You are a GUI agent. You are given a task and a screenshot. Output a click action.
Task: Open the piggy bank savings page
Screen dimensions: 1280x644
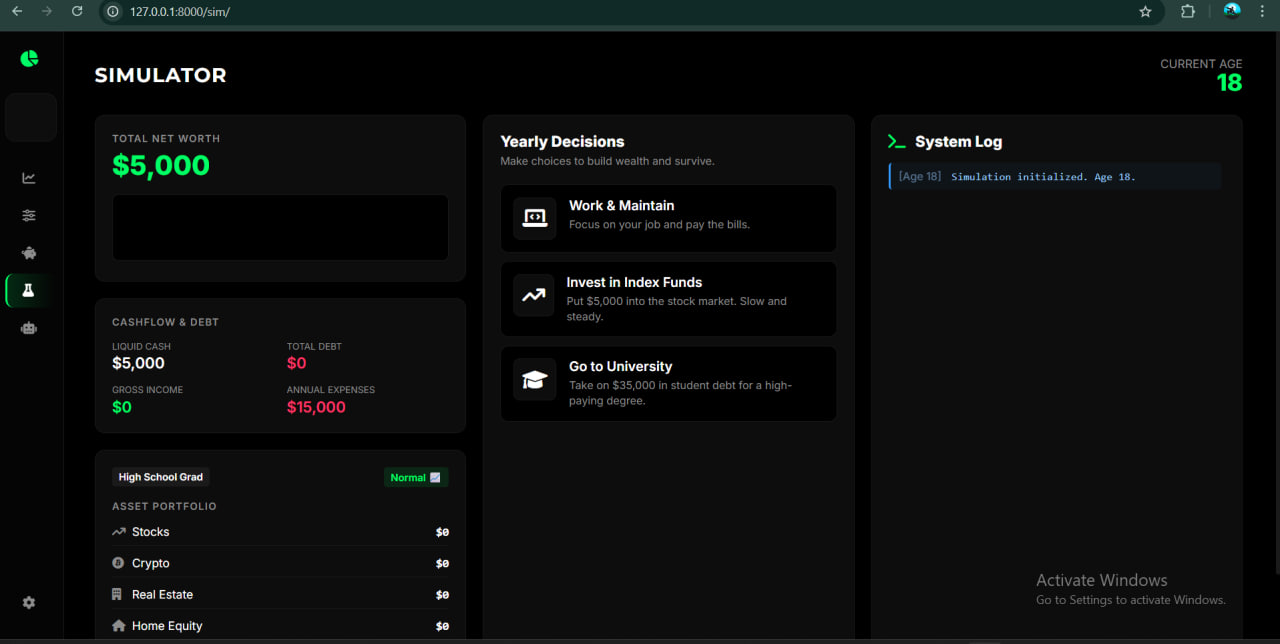(29, 253)
